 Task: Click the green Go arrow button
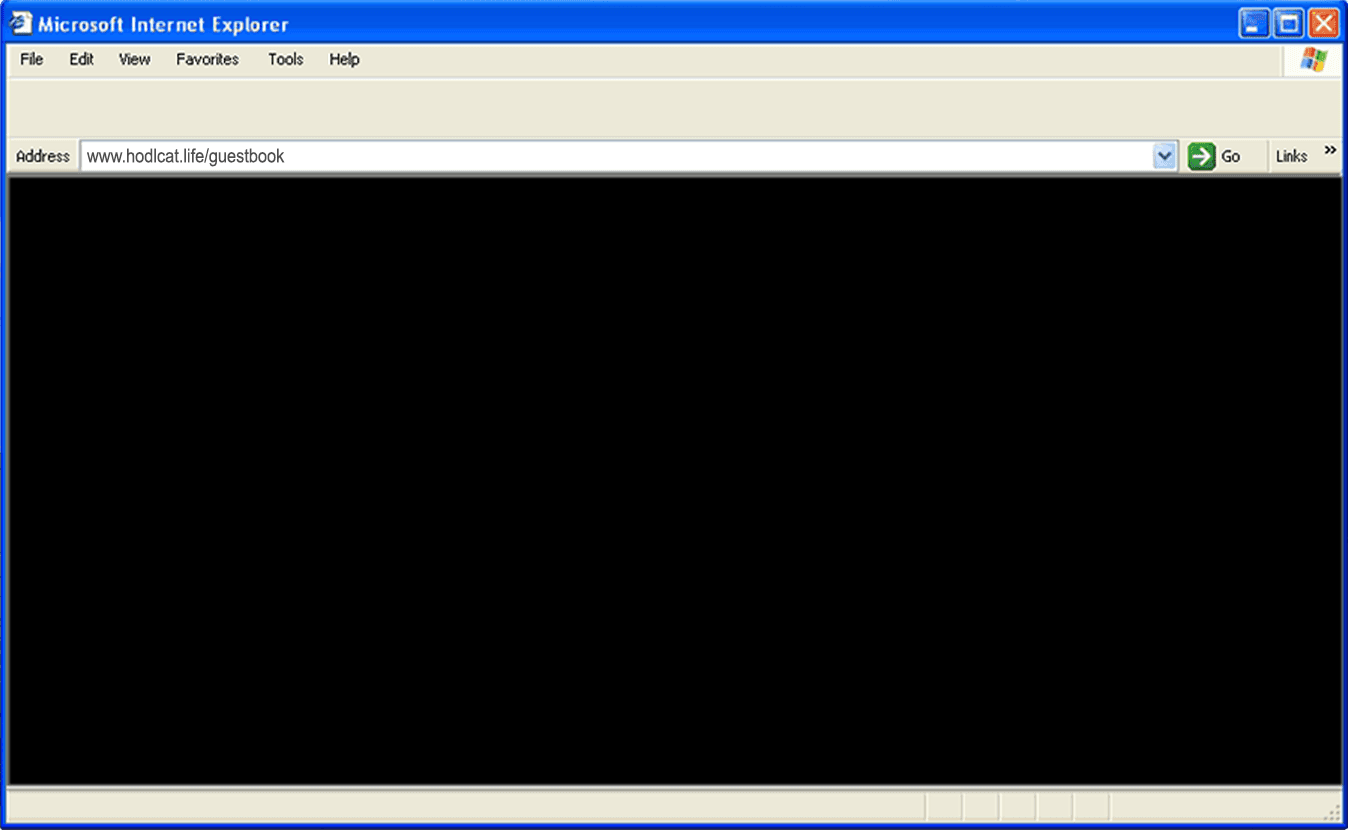[1201, 156]
